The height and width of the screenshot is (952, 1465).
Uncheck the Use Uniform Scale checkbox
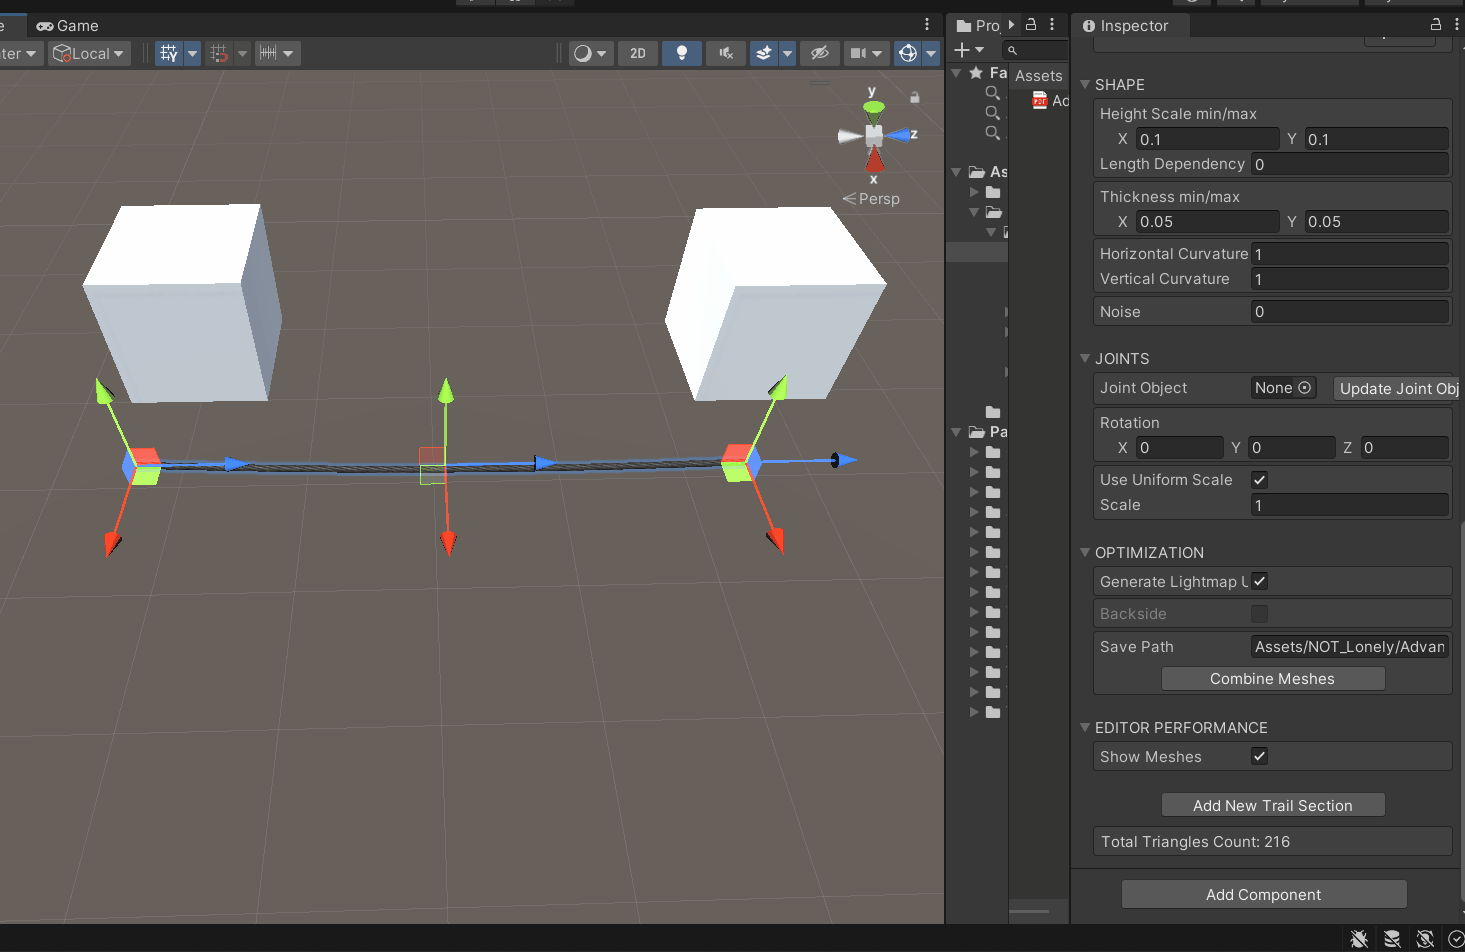pos(1259,480)
